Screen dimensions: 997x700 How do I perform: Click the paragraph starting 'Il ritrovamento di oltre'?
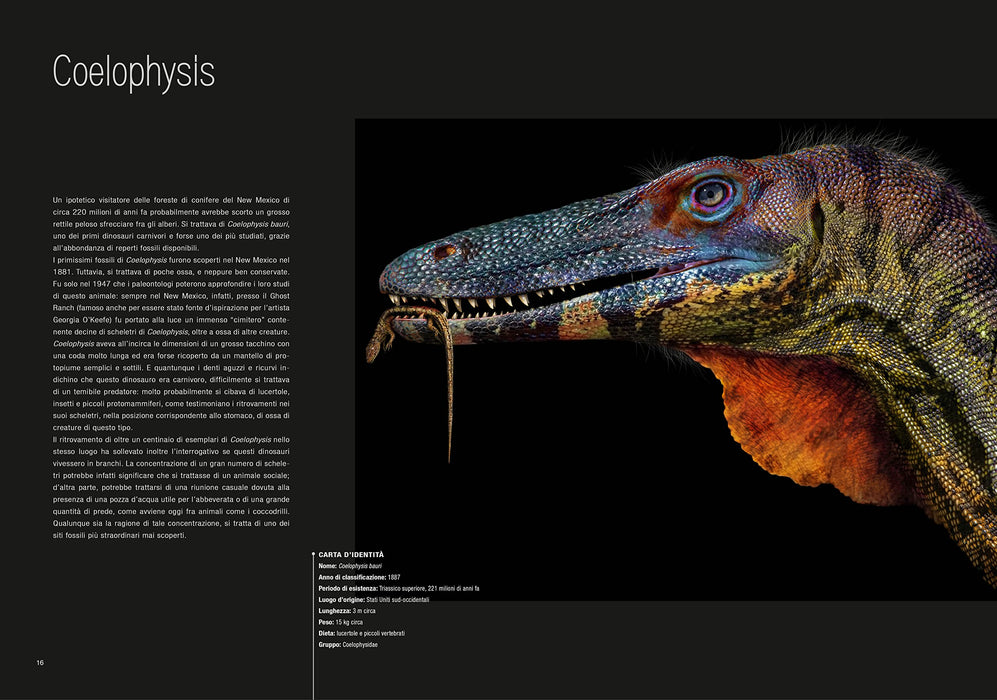pos(171,487)
